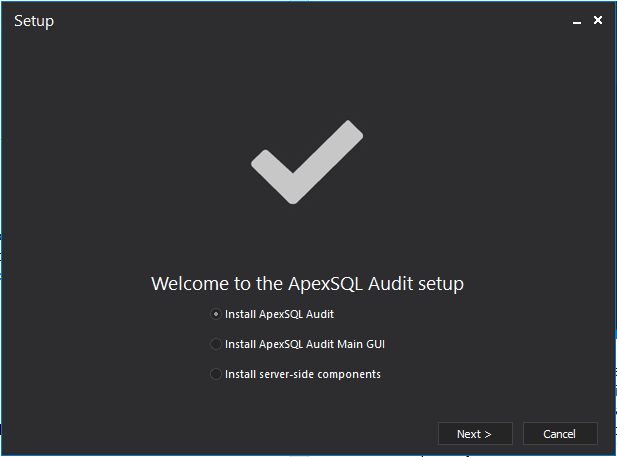Screen dimensions: 617x457
Task: Click the word "Welcome" in the heading
Action: tap(190, 284)
